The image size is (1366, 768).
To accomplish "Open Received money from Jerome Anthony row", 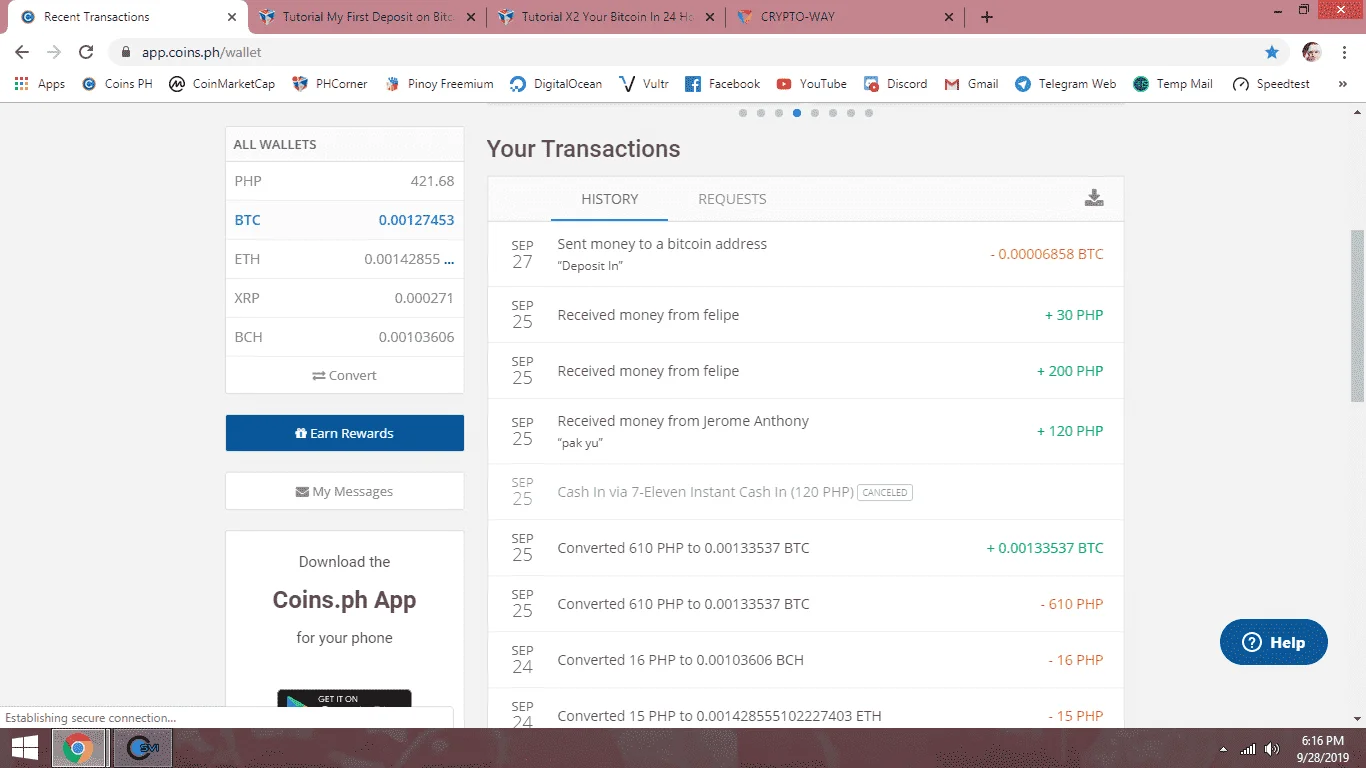I will tap(805, 431).
